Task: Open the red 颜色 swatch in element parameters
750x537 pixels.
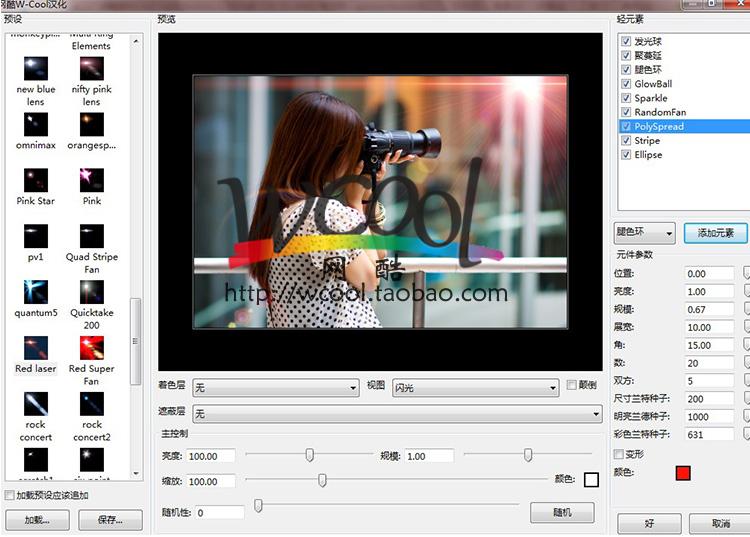Action: tap(683, 472)
